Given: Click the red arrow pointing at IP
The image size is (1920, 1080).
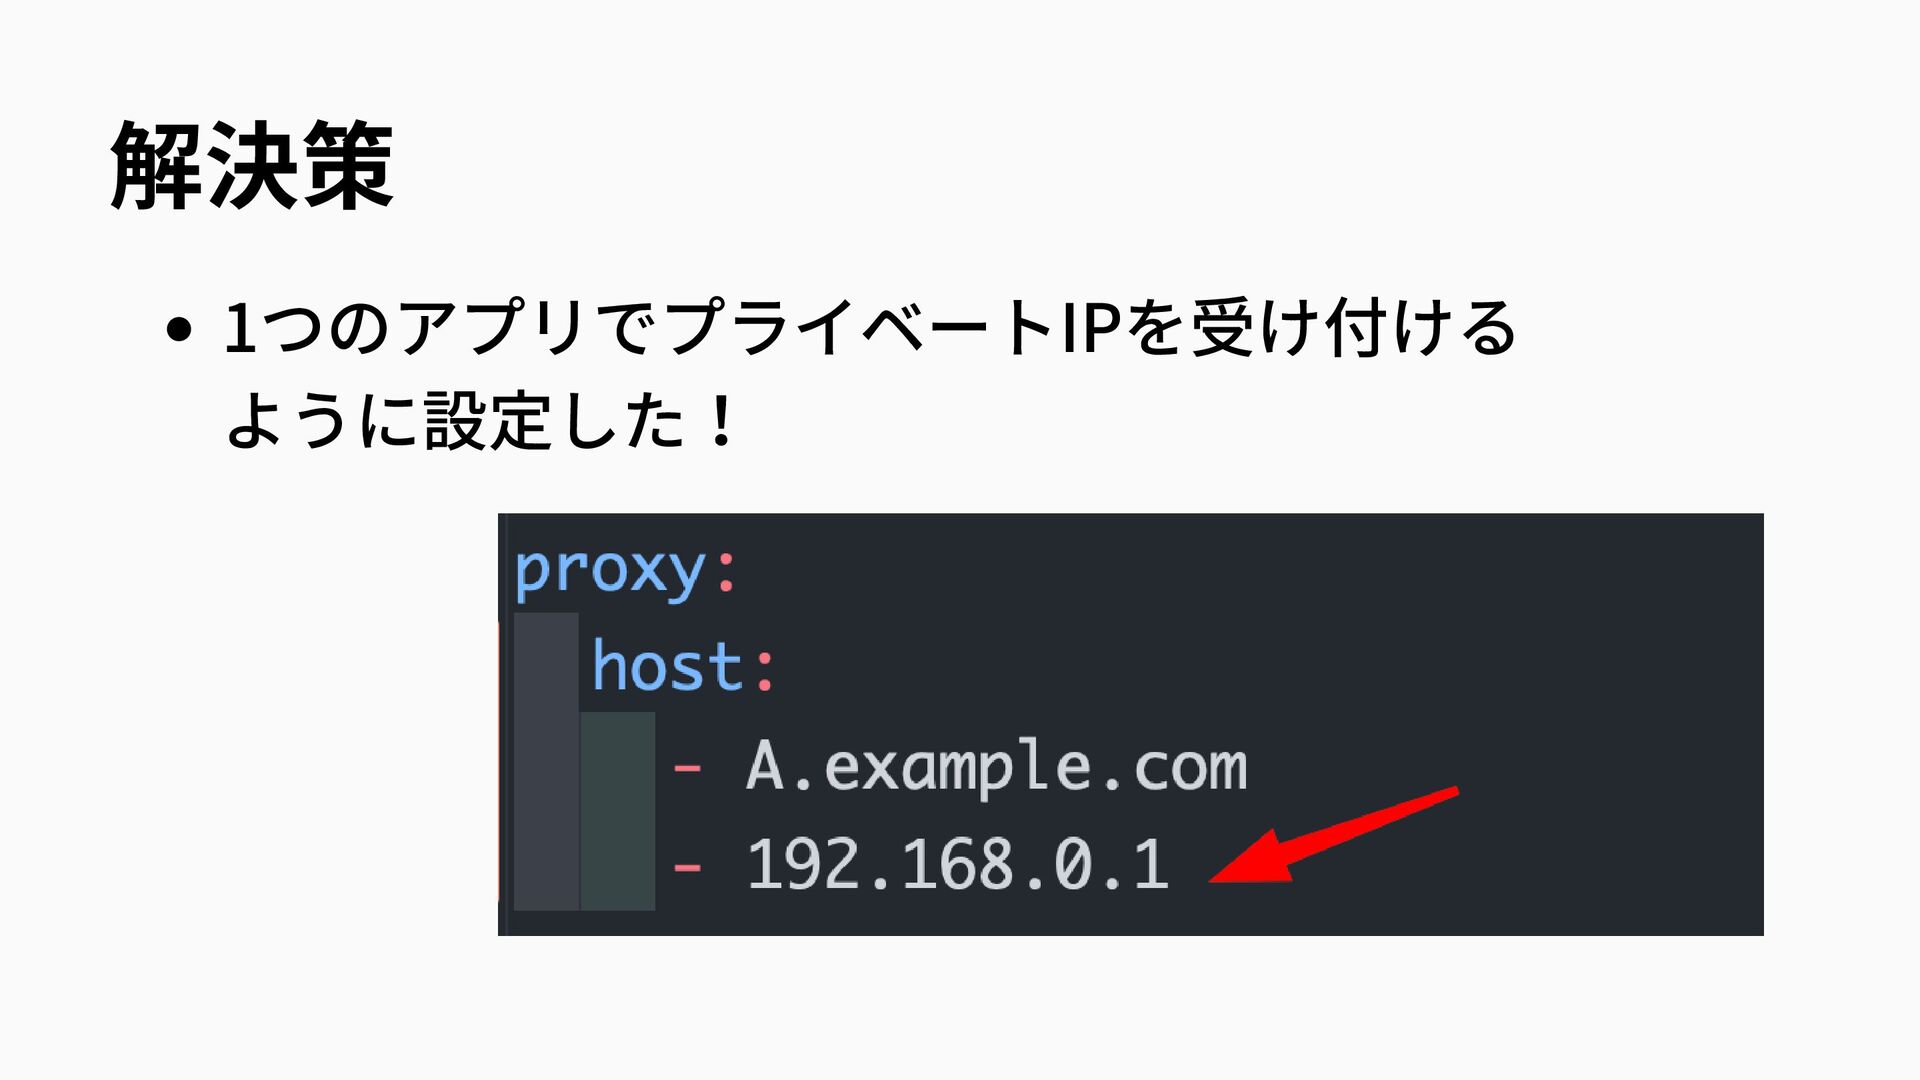Looking at the screenshot, I should pos(1333,836).
